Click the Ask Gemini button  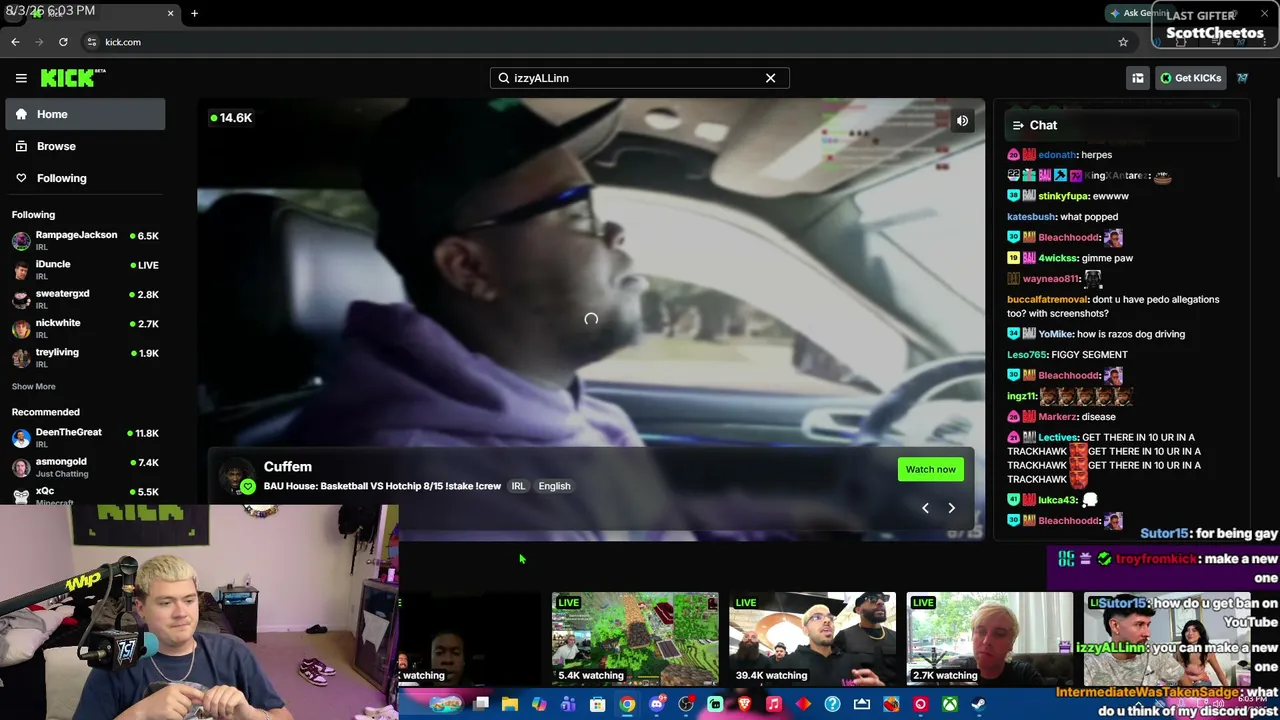pos(1138,13)
